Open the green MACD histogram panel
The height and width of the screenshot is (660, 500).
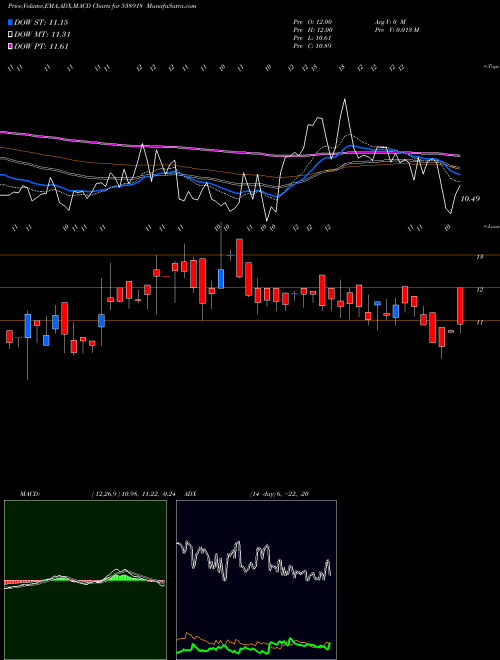click(x=85, y=580)
